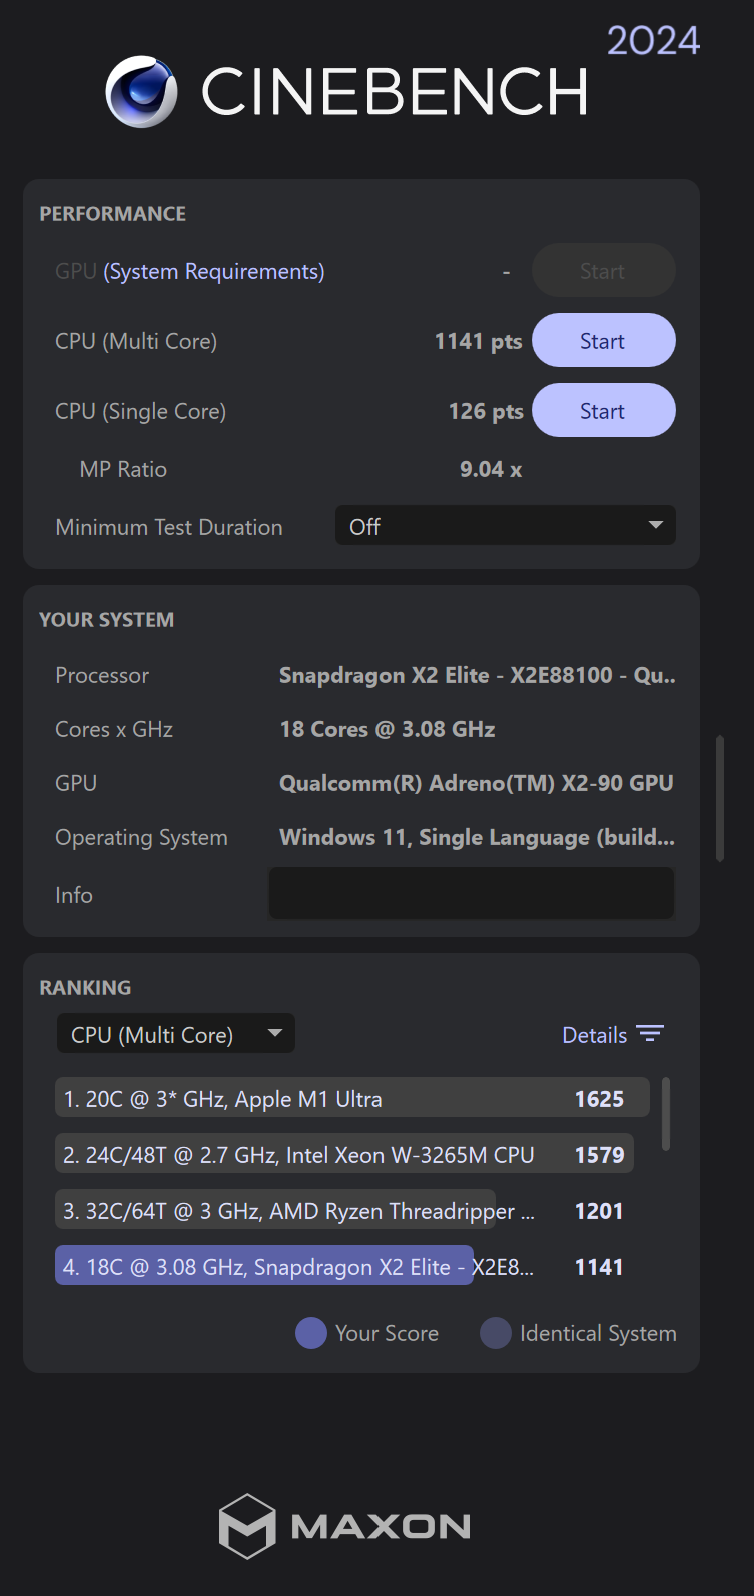Click the Your Score legend circle

(311, 1333)
